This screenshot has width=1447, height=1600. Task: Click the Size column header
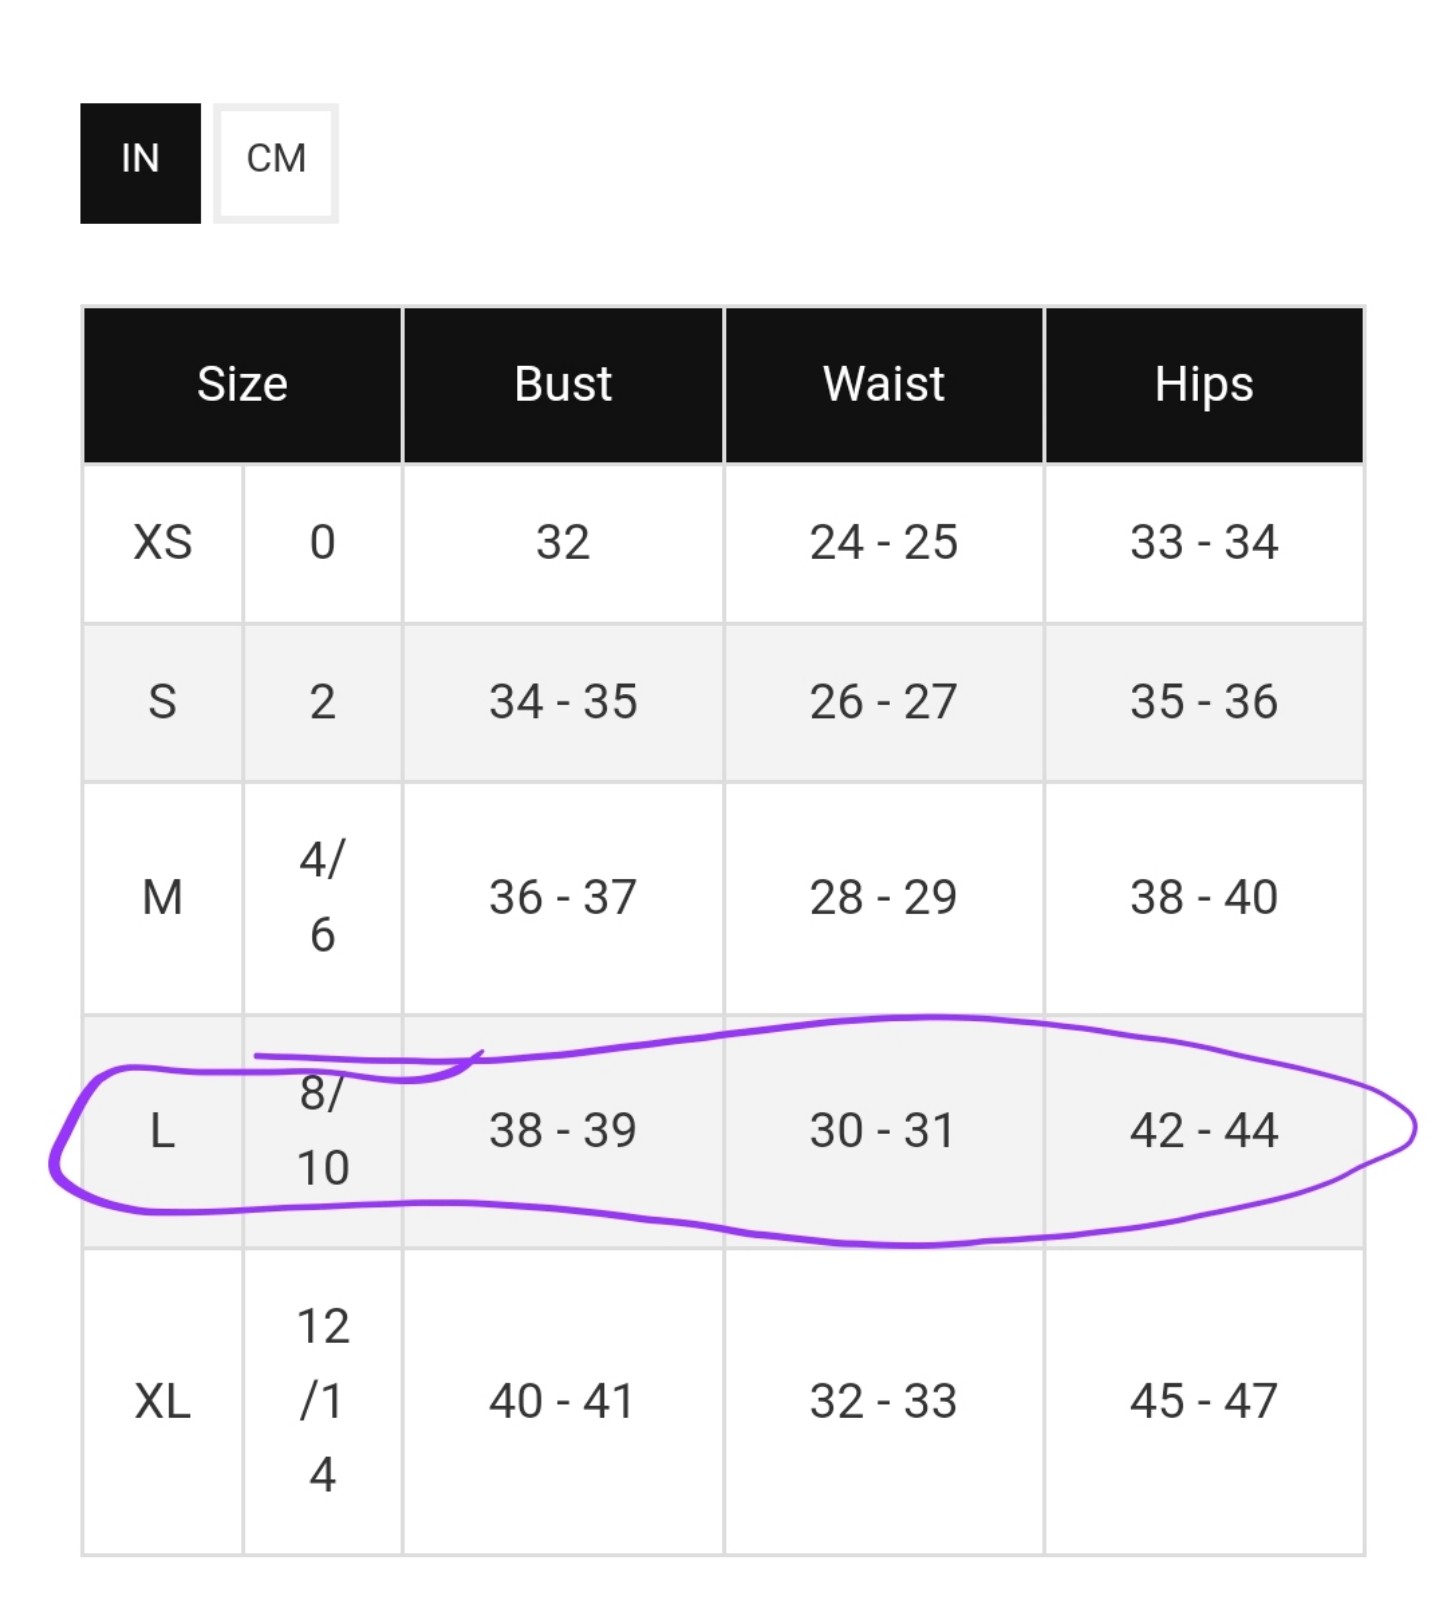click(242, 385)
